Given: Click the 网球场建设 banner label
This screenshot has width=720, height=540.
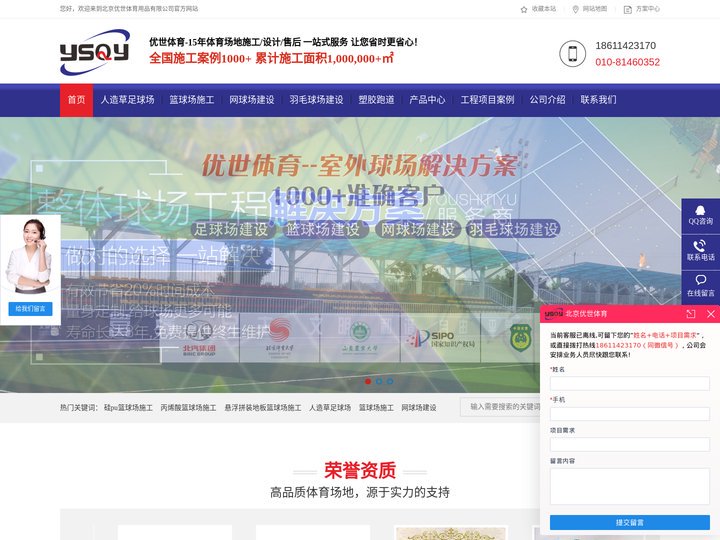Looking at the screenshot, I should coord(418,229).
